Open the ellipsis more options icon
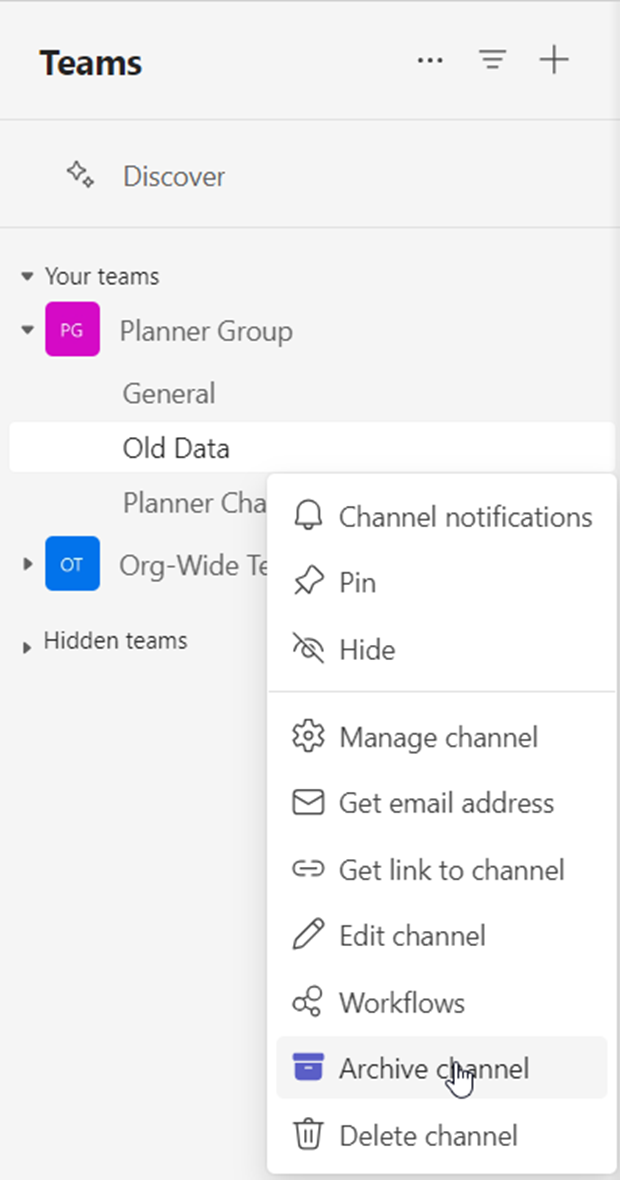The width and height of the screenshot is (620, 1180). click(x=430, y=60)
